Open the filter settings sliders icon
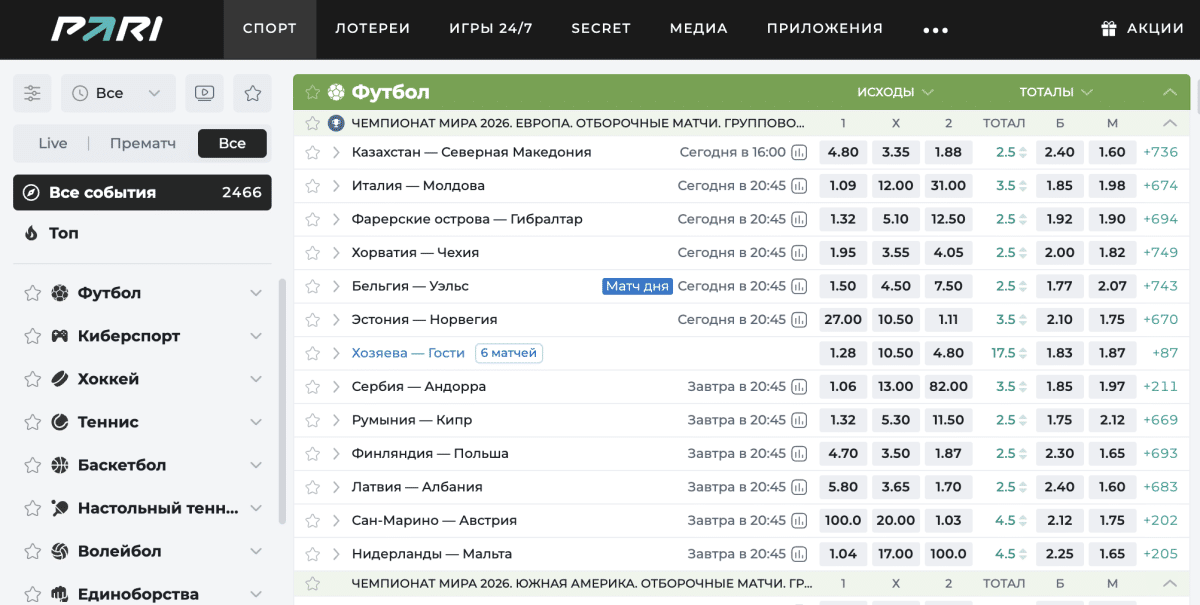 pos(33,93)
